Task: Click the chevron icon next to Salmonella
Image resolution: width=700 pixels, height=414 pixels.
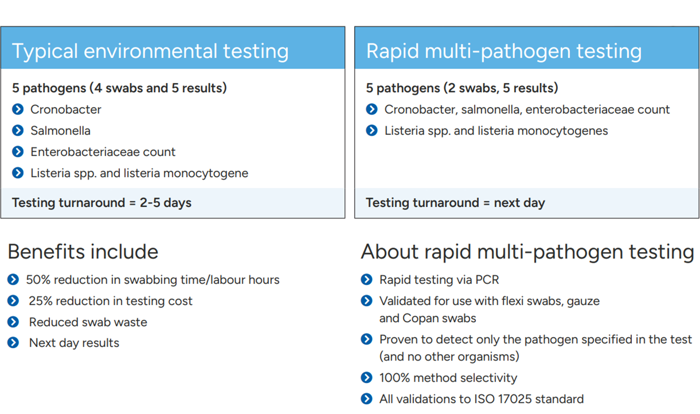Action: [x=18, y=130]
